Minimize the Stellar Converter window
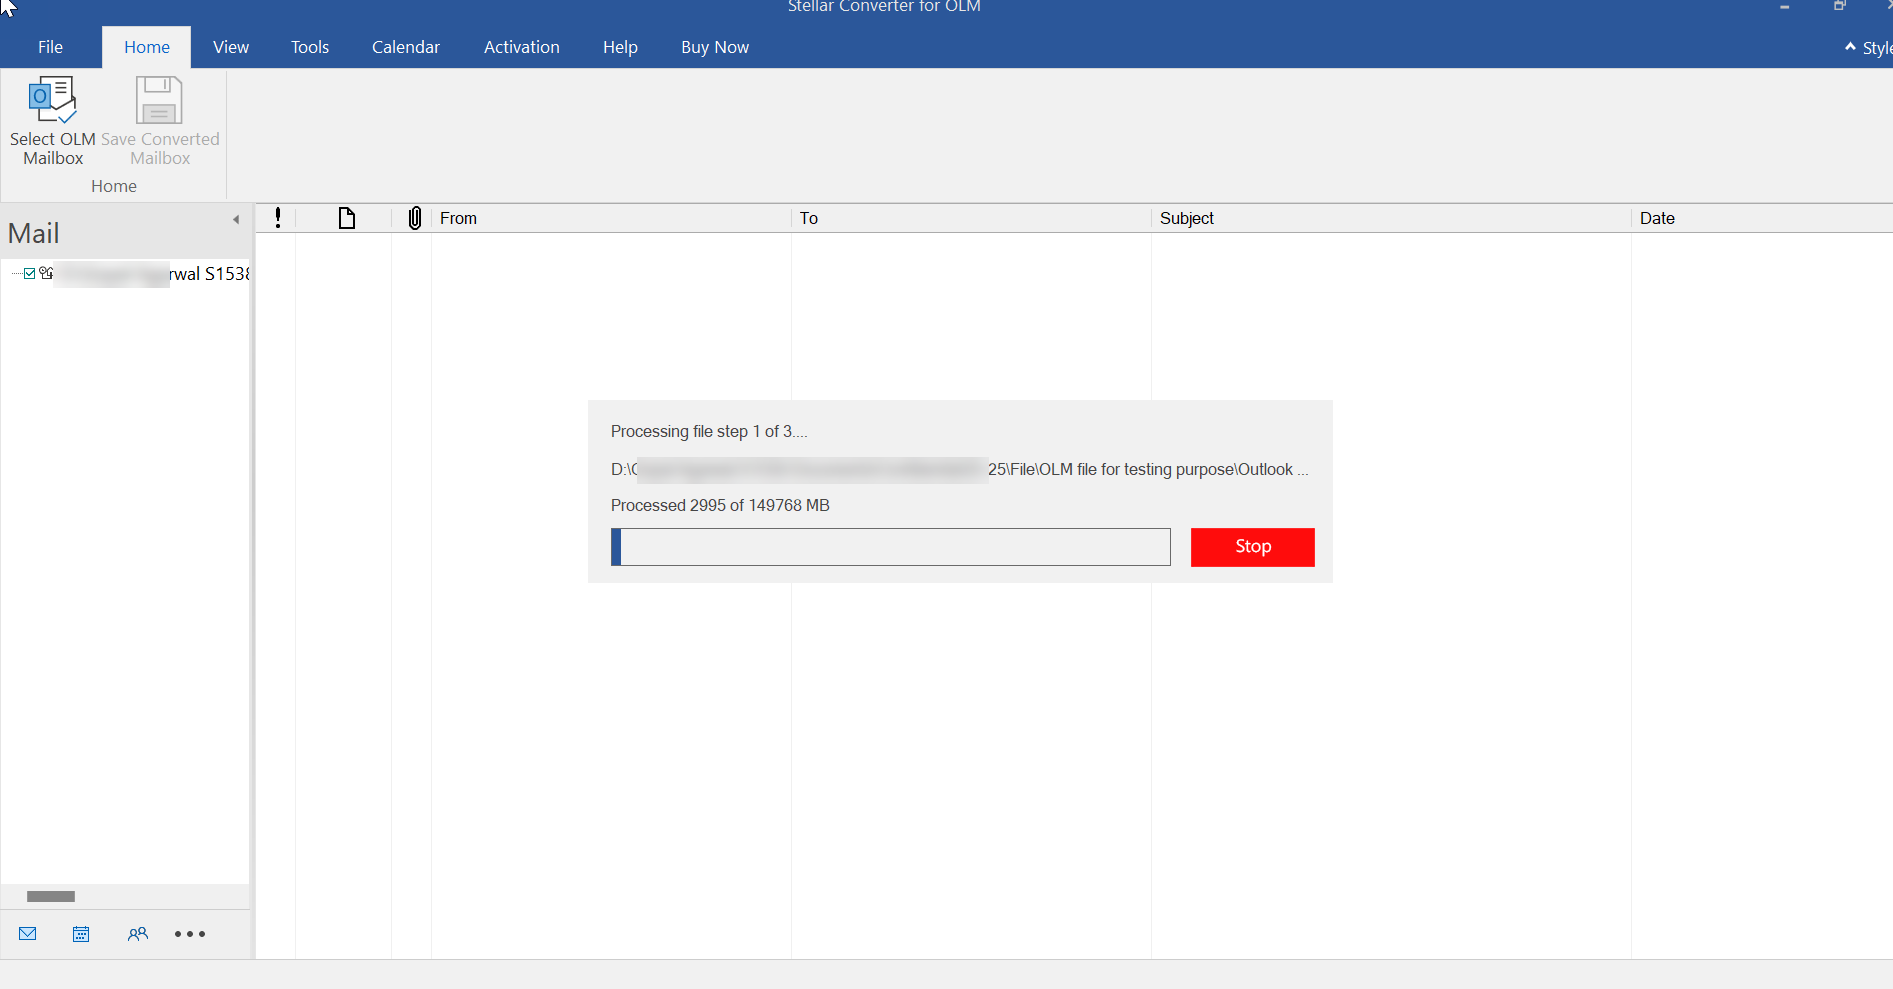Viewport: 1893px width, 989px height. tap(1785, 7)
